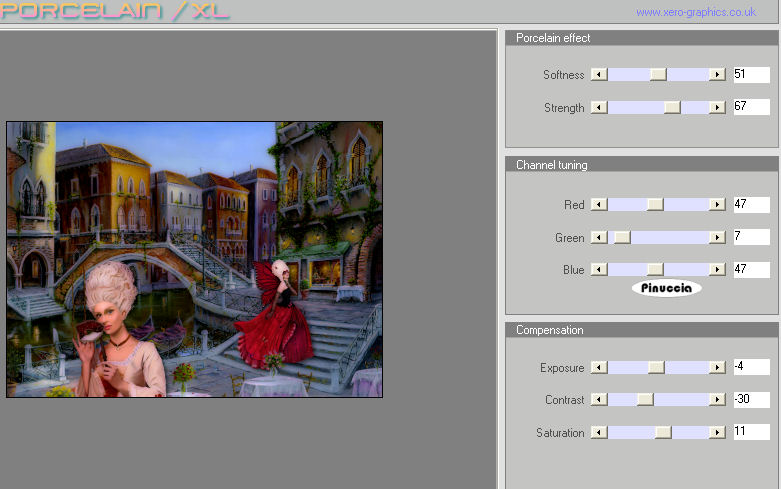781x489 pixels.
Task: Click the Green slider thumb
Action: tap(622, 238)
